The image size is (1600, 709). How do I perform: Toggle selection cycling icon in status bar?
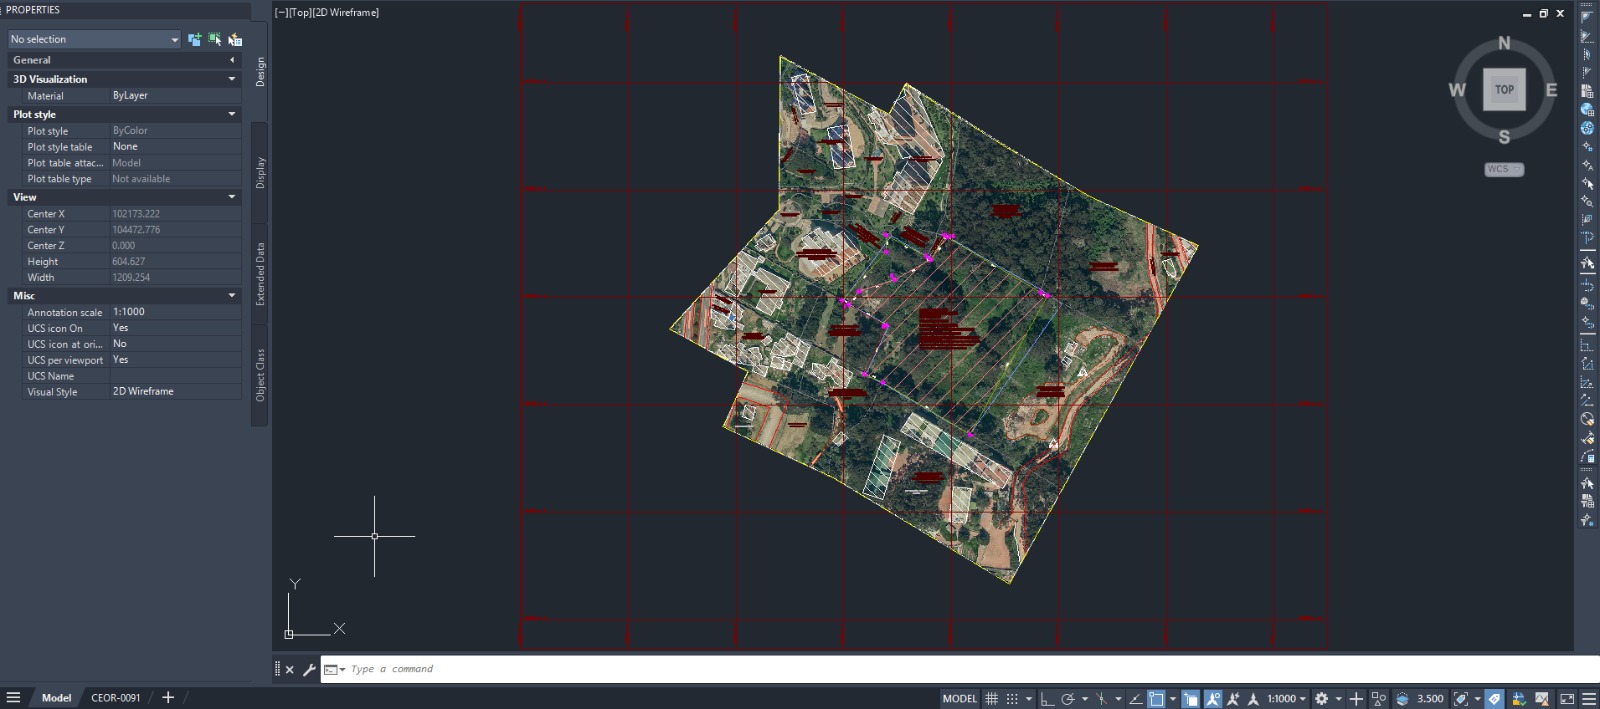(1190, 699)
